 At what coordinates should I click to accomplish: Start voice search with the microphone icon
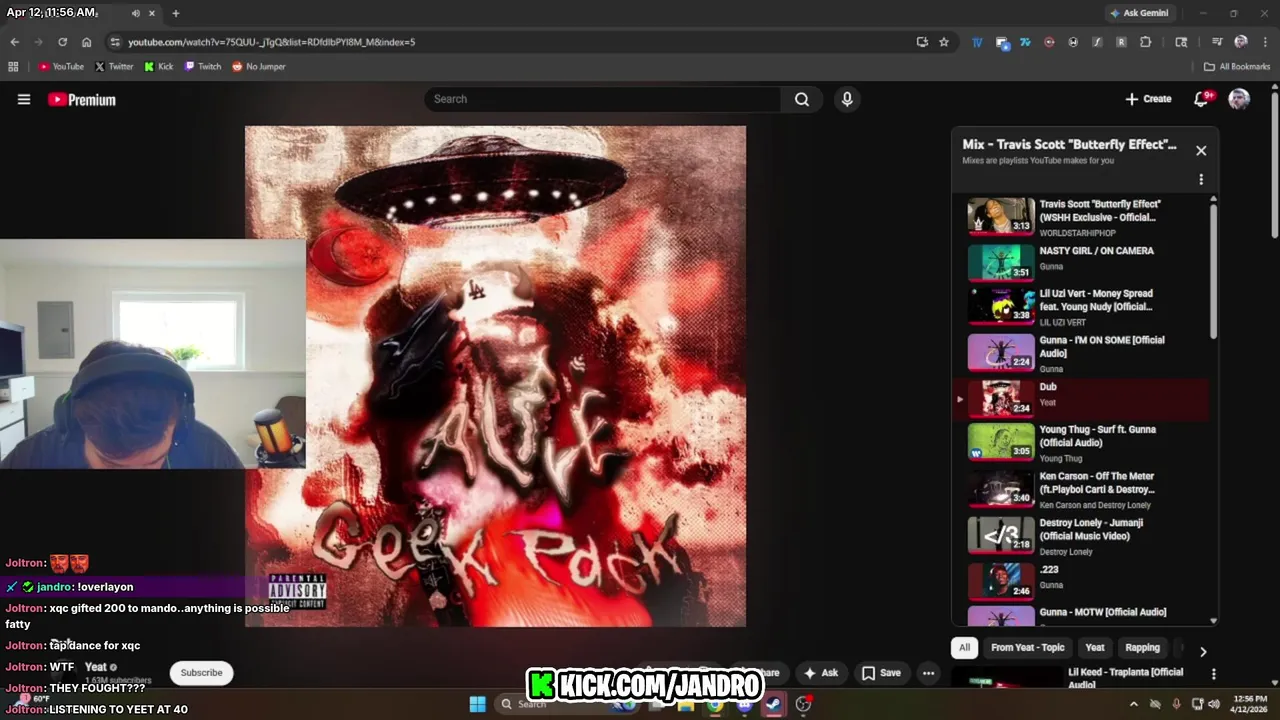847,99
